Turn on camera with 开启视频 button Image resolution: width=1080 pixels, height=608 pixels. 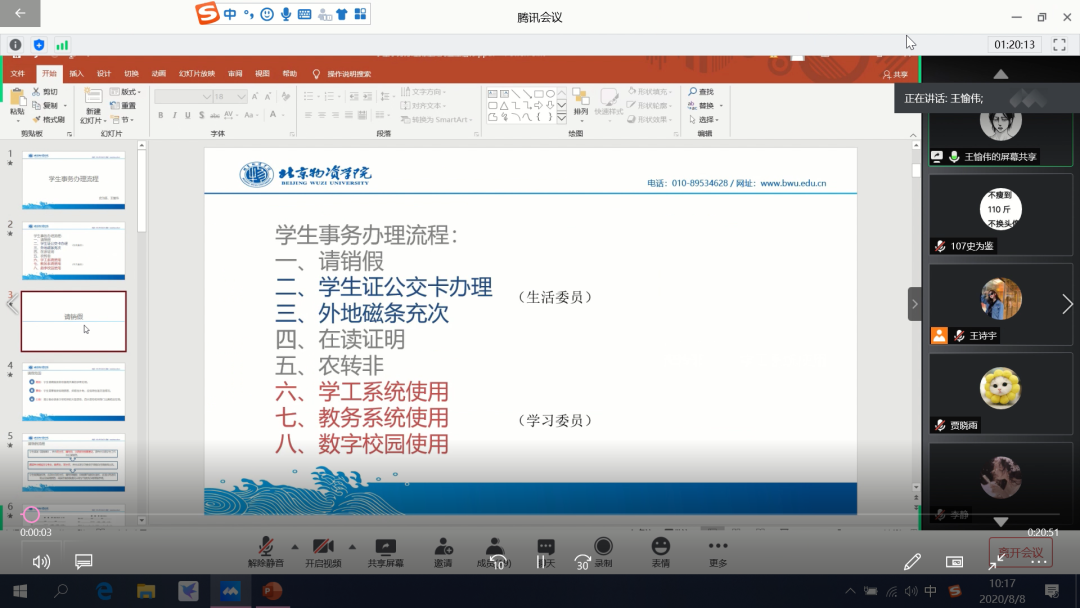click(323, 551)
